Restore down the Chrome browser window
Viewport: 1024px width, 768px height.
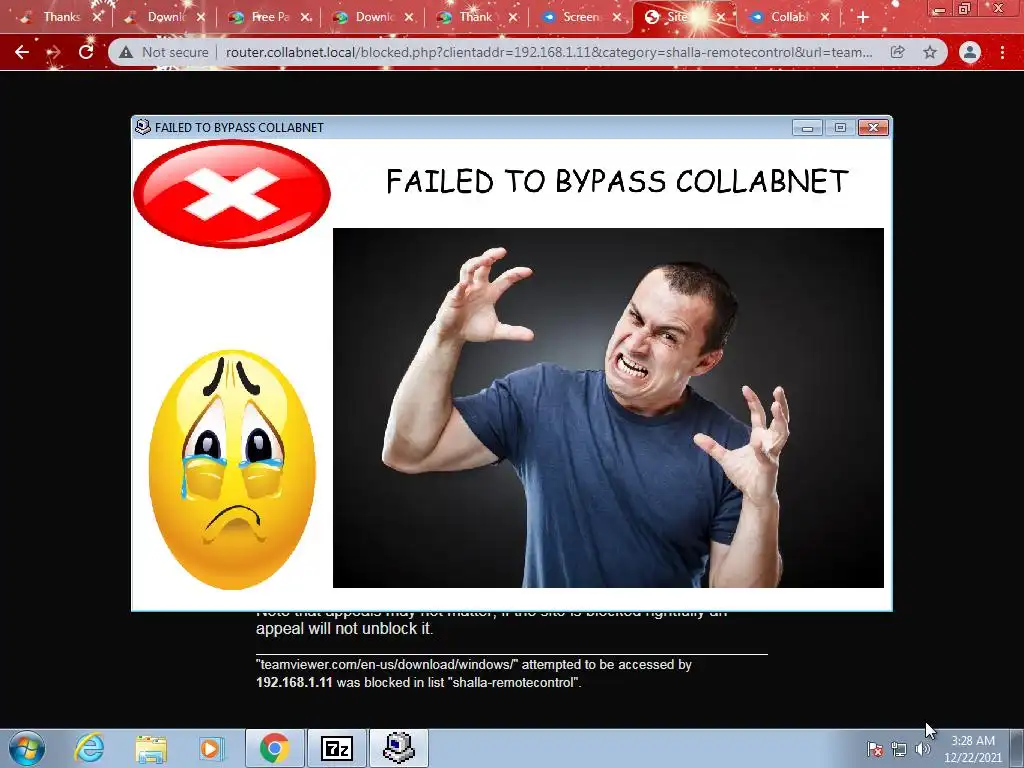point(965,9)
